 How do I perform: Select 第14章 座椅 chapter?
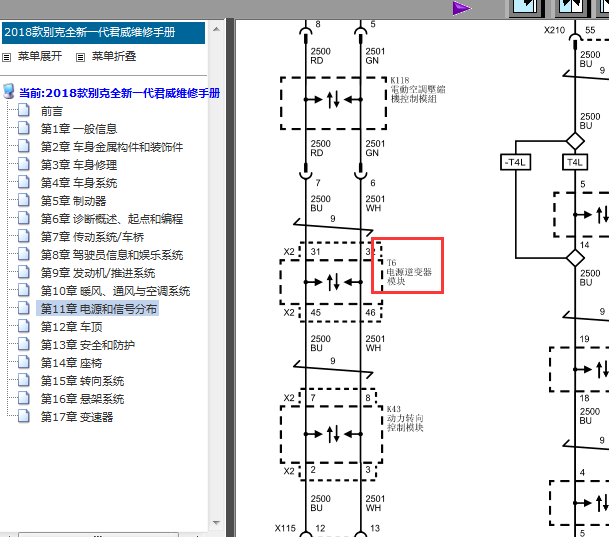(x=71, y=363)
